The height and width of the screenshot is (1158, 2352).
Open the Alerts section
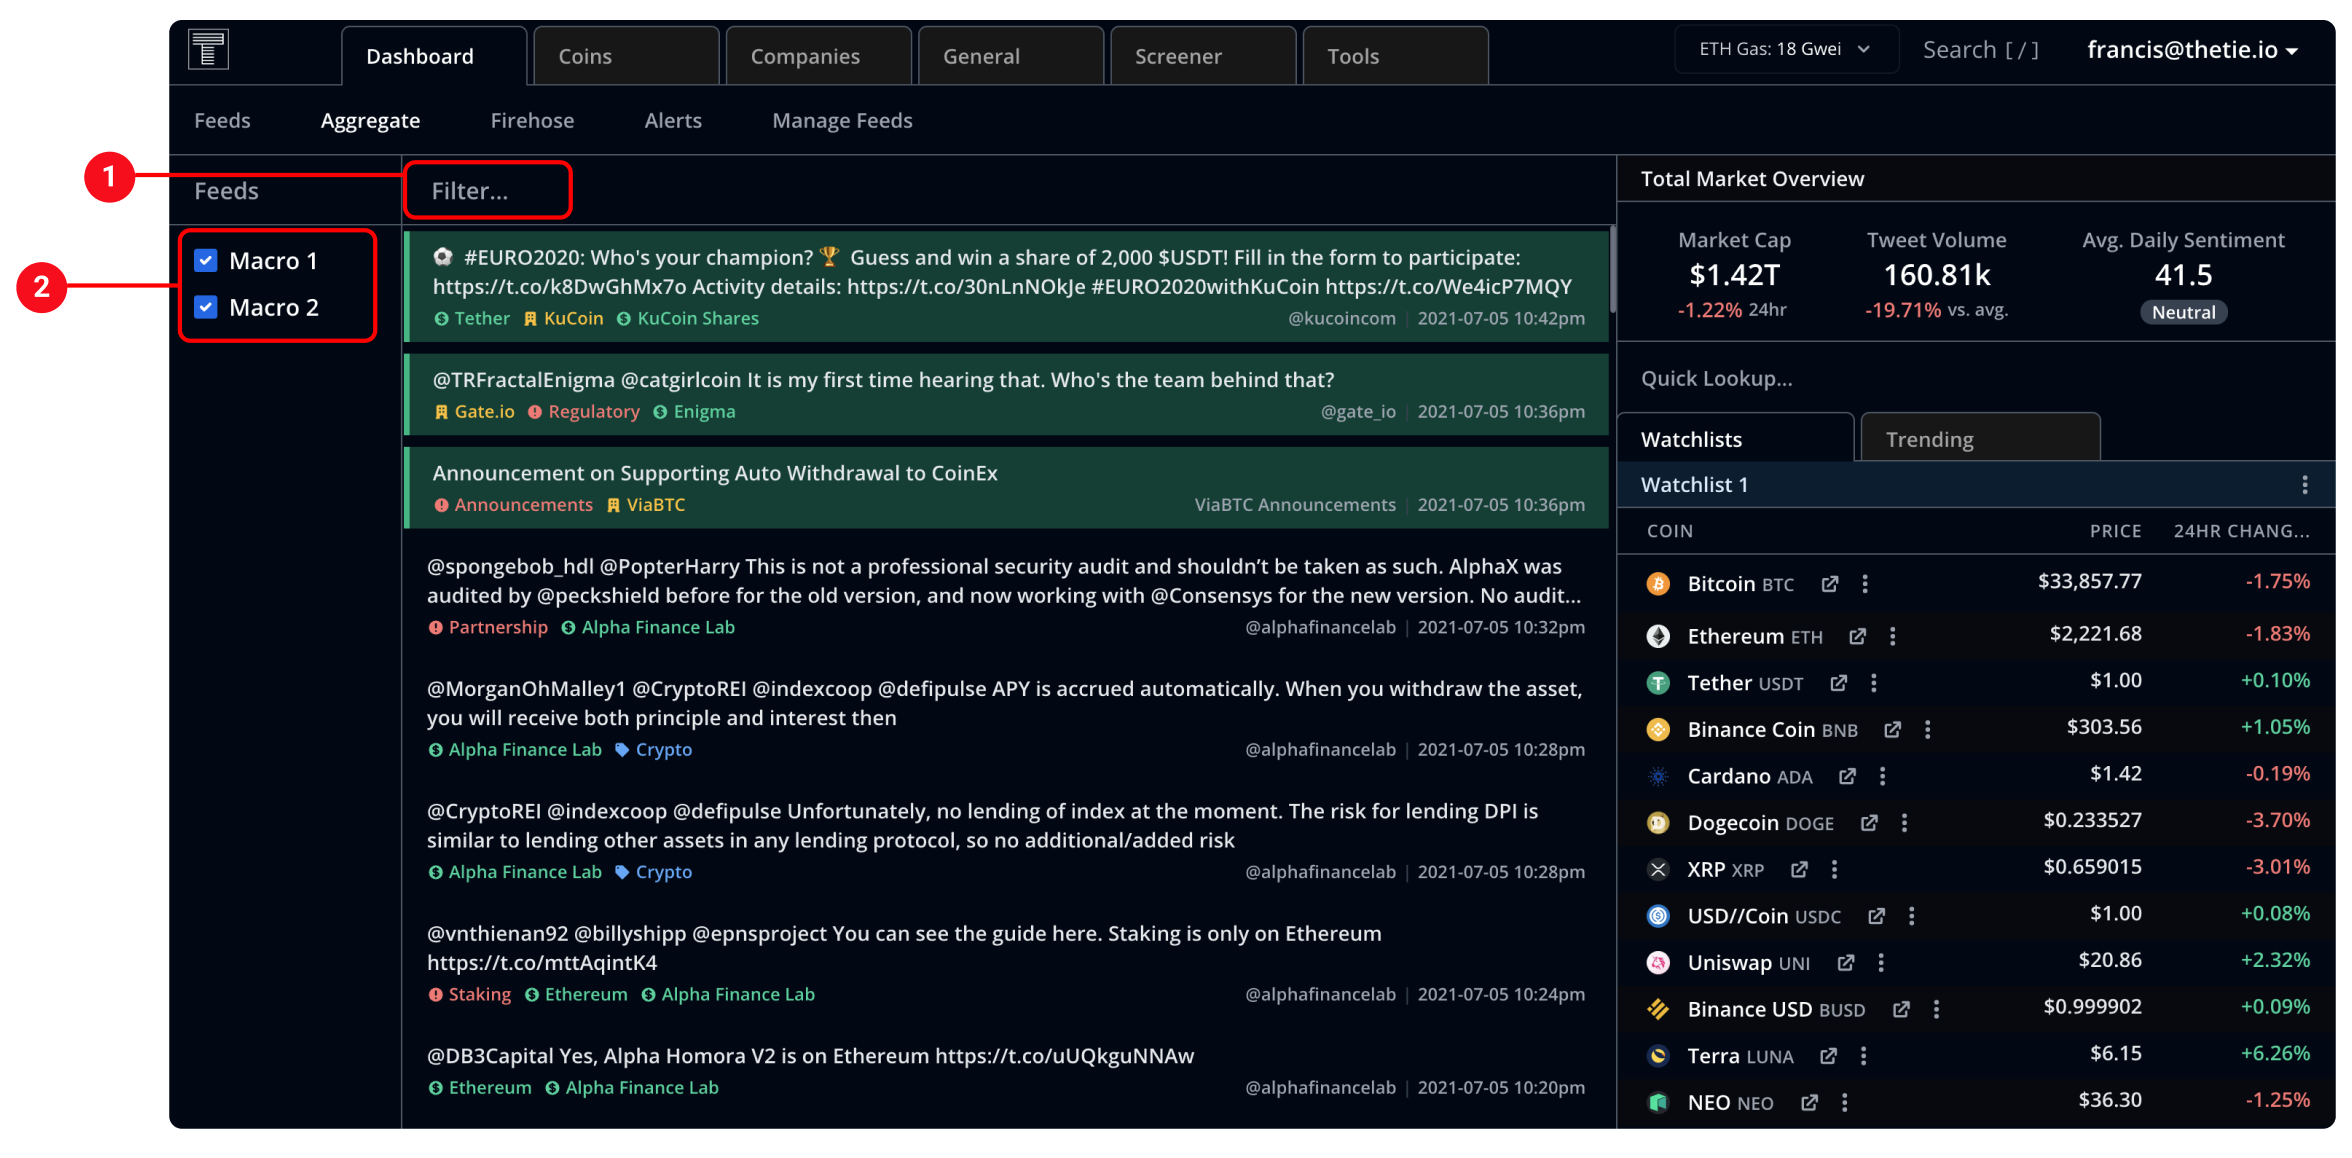coord(673,121)
